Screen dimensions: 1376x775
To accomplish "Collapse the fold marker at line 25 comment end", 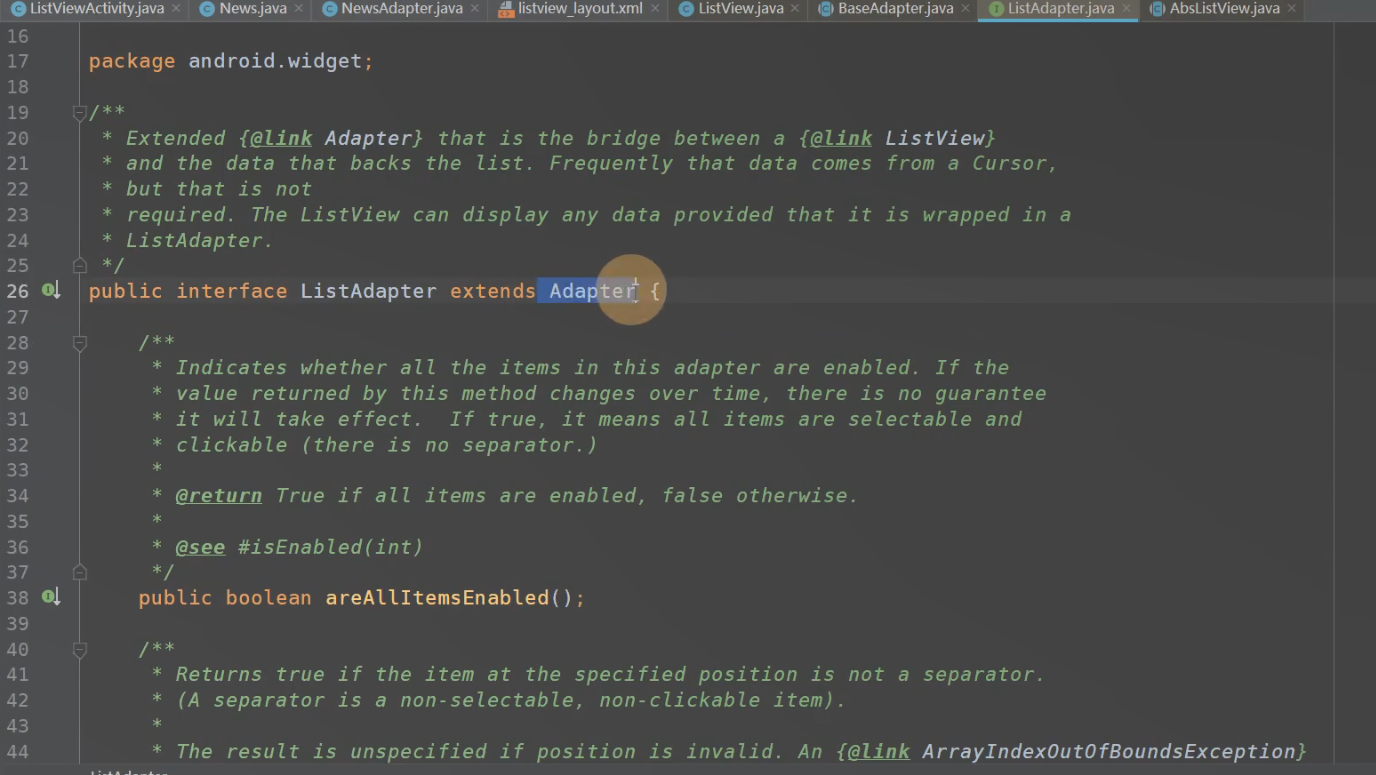I will click(80, 266).
